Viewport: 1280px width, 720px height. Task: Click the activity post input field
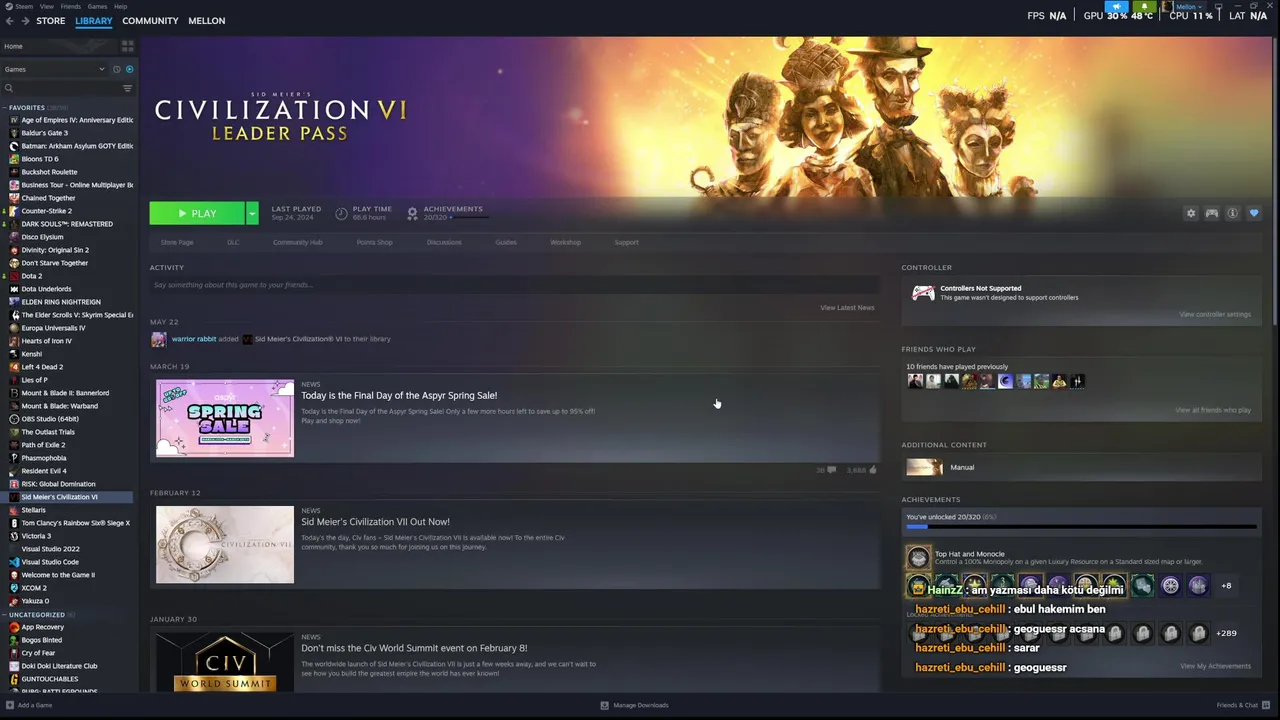[x=514, y=285]
